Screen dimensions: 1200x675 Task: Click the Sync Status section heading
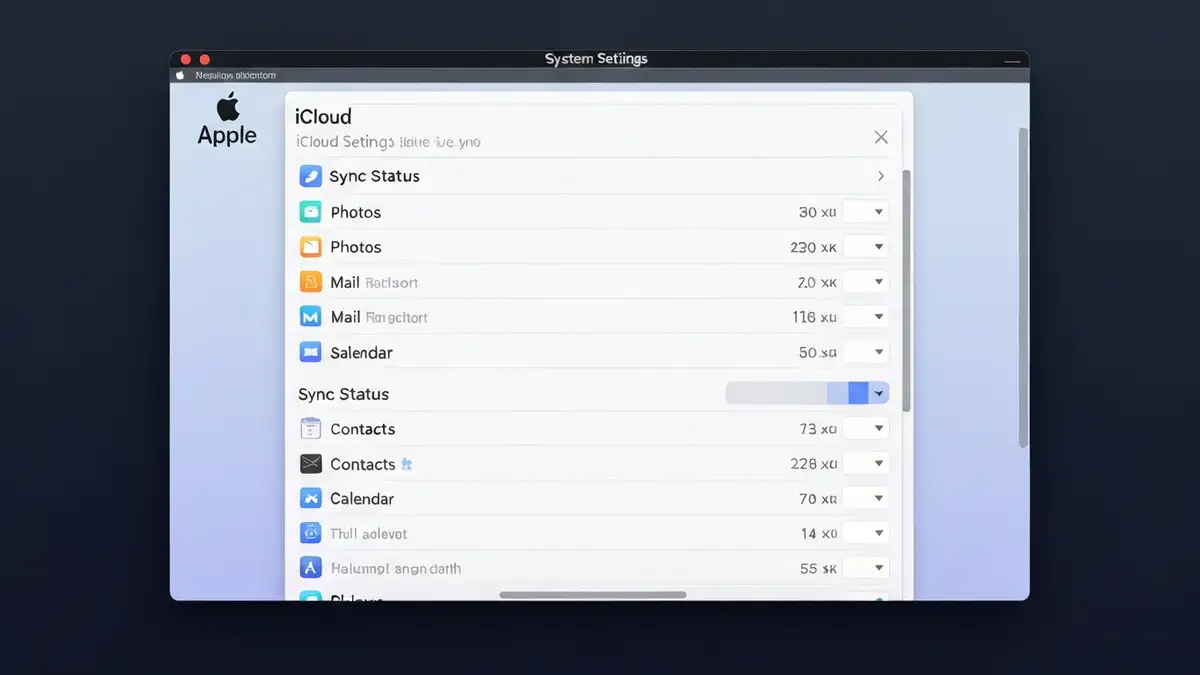[343, 394]
